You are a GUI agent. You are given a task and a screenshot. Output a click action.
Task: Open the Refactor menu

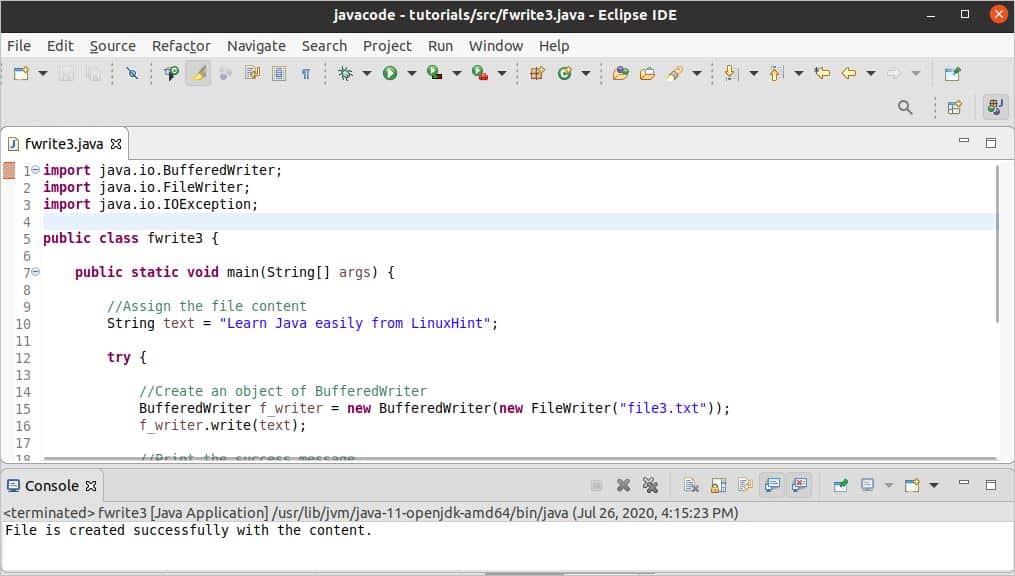[x=181, y=46]
